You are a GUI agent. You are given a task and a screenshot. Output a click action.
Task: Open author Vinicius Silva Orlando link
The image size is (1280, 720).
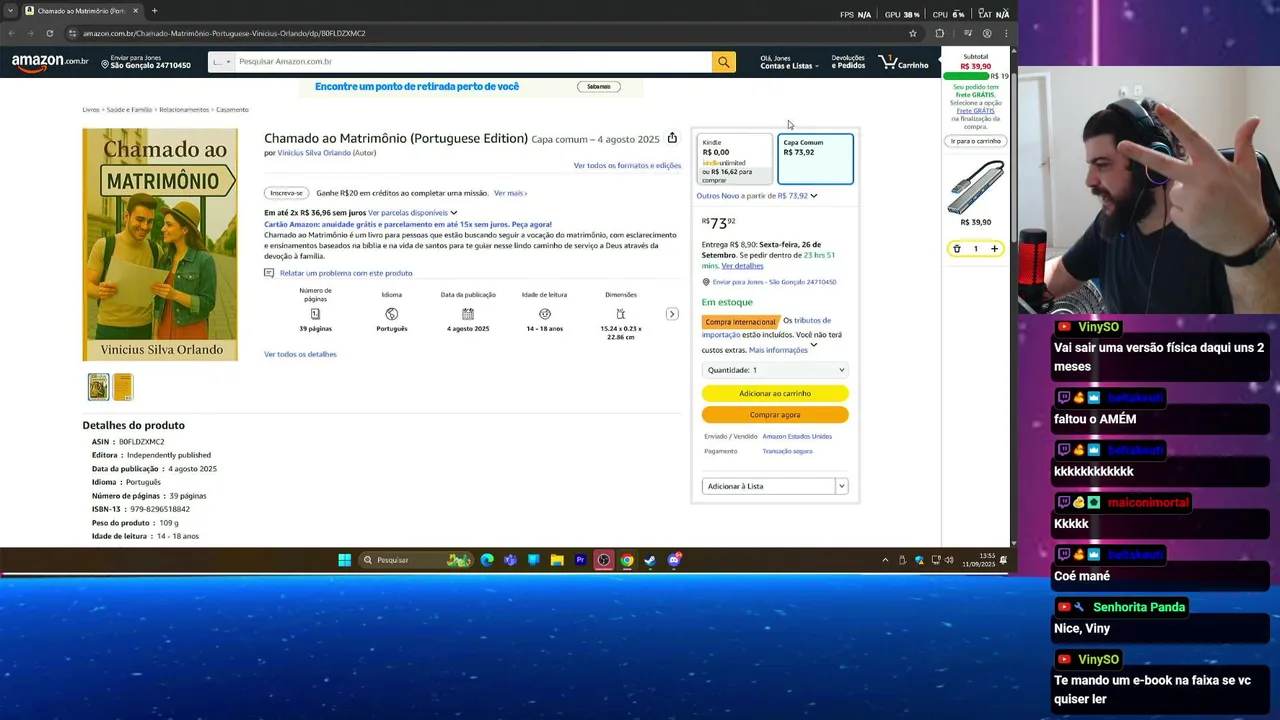[314, 153]
